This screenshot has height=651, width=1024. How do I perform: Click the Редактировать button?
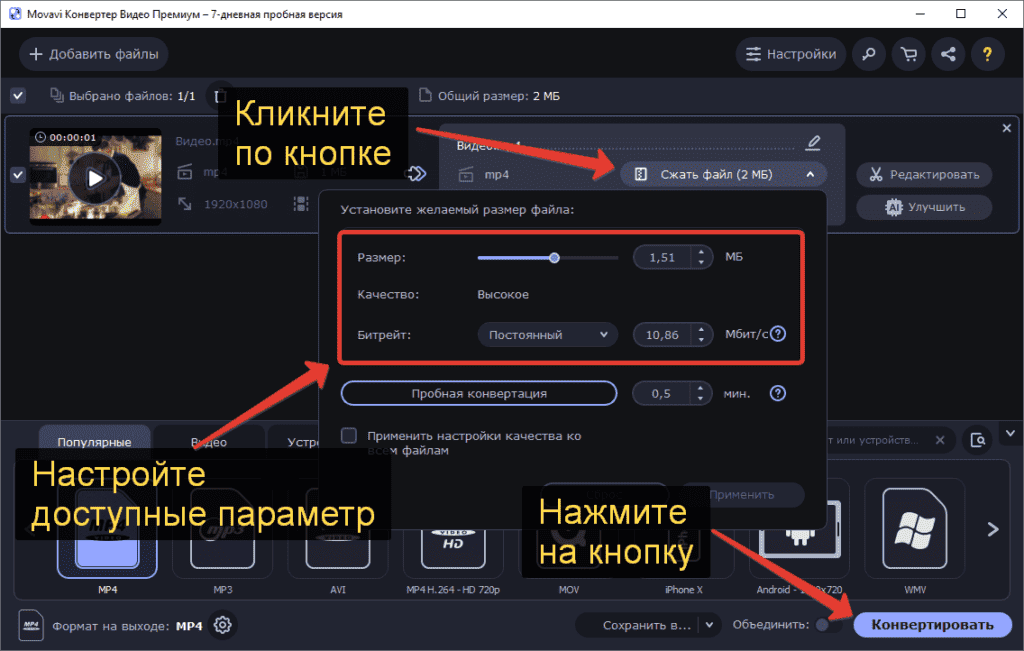tap(924, 174)
